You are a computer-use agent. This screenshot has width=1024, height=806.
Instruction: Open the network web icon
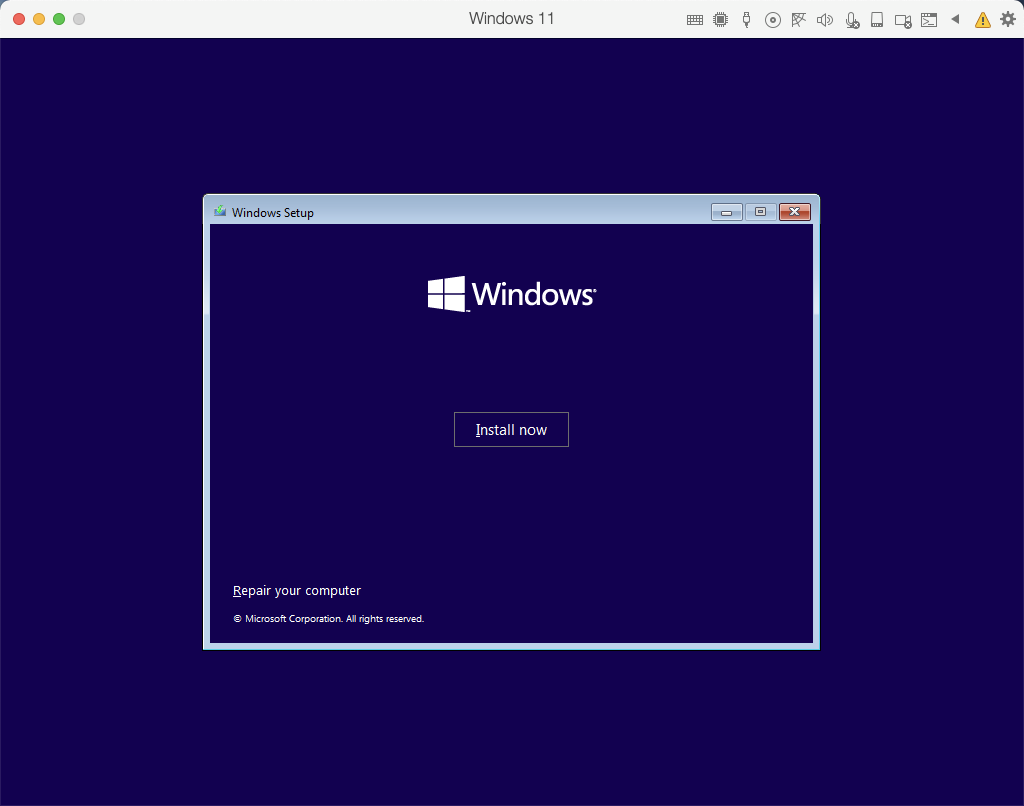coord(798,20)
